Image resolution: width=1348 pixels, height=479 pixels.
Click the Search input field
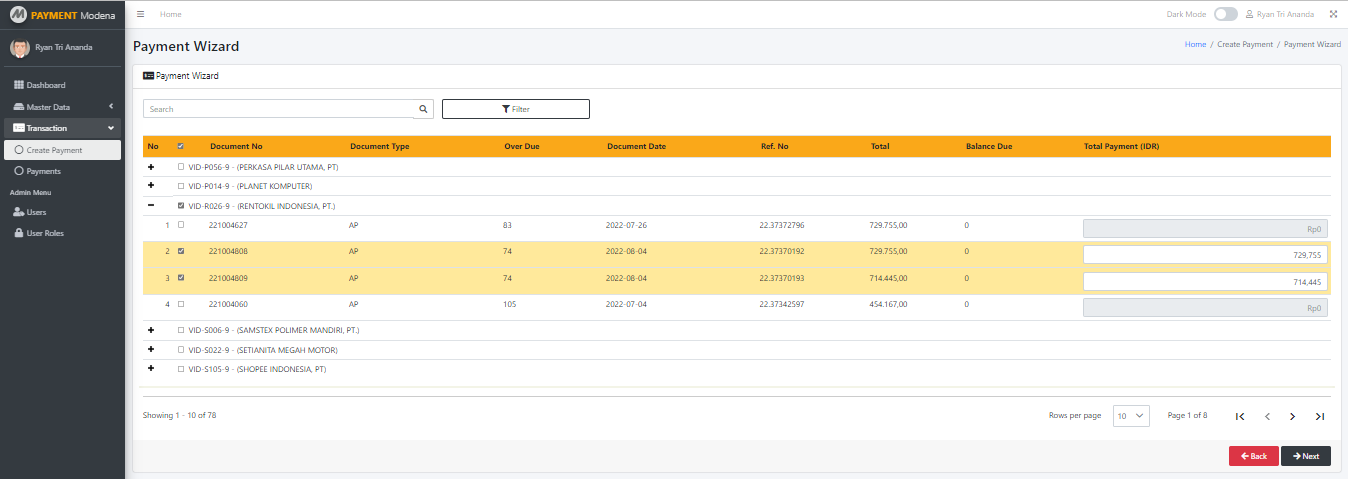[x=278, y=109]
